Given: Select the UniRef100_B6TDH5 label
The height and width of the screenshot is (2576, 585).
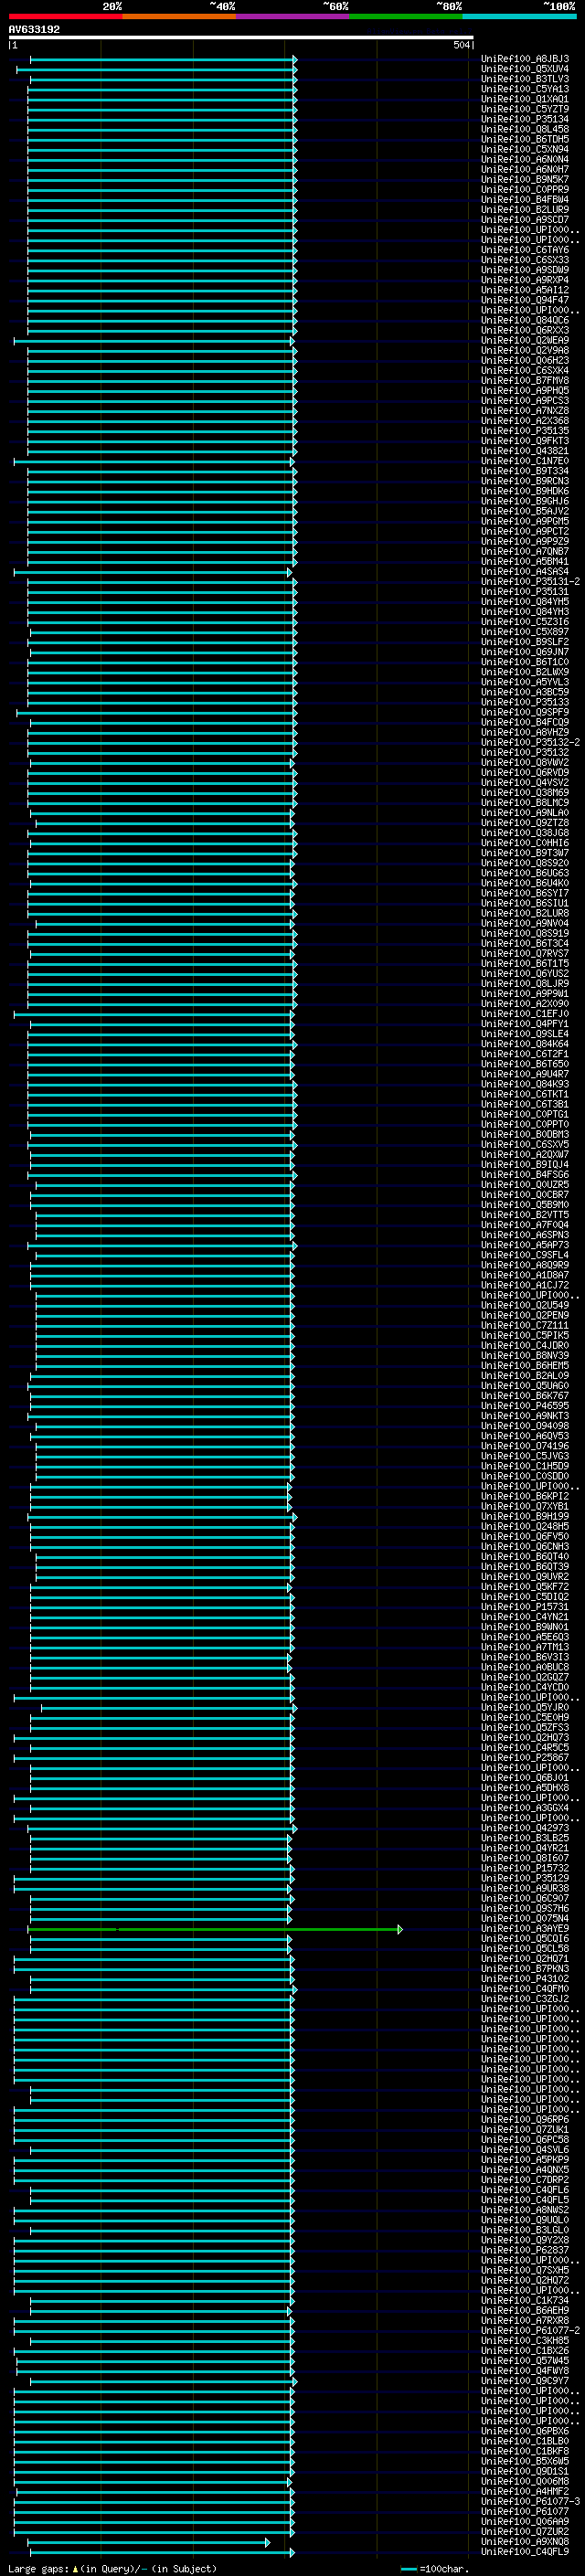Looking at the screenshot, I should tap(525, 139).
